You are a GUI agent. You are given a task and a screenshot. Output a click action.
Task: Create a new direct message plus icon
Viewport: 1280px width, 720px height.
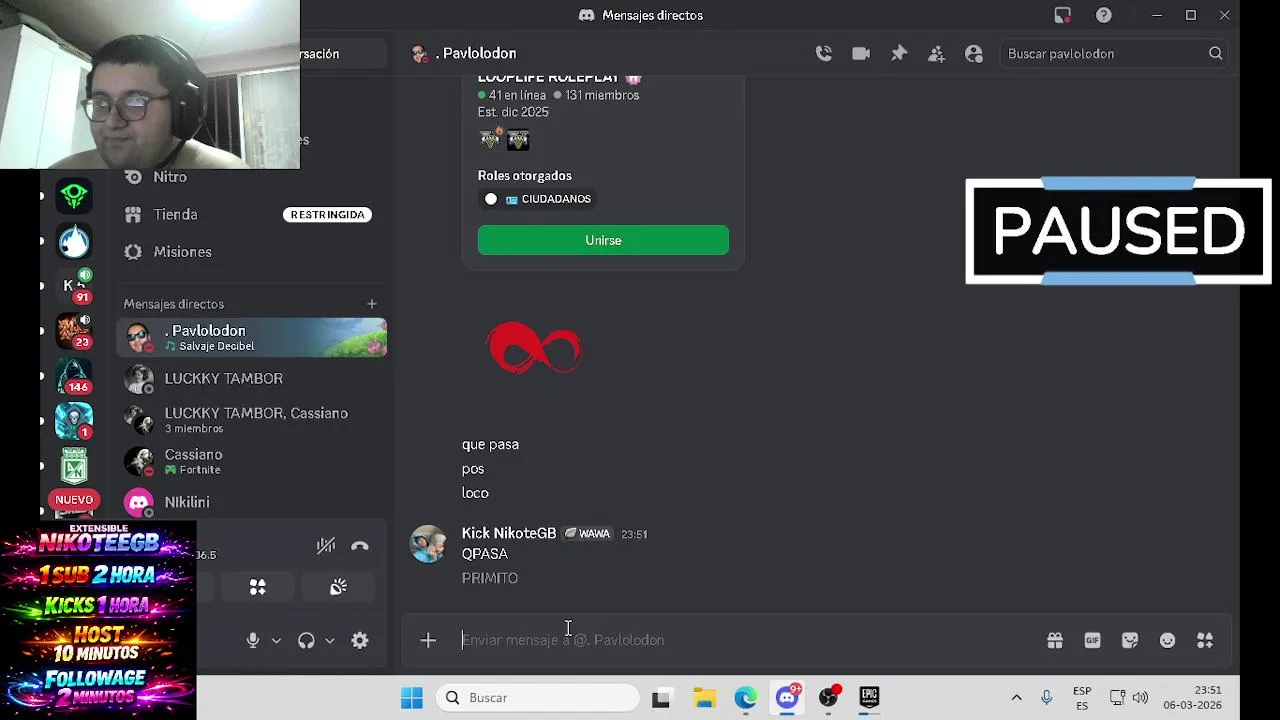click(372, 304)
